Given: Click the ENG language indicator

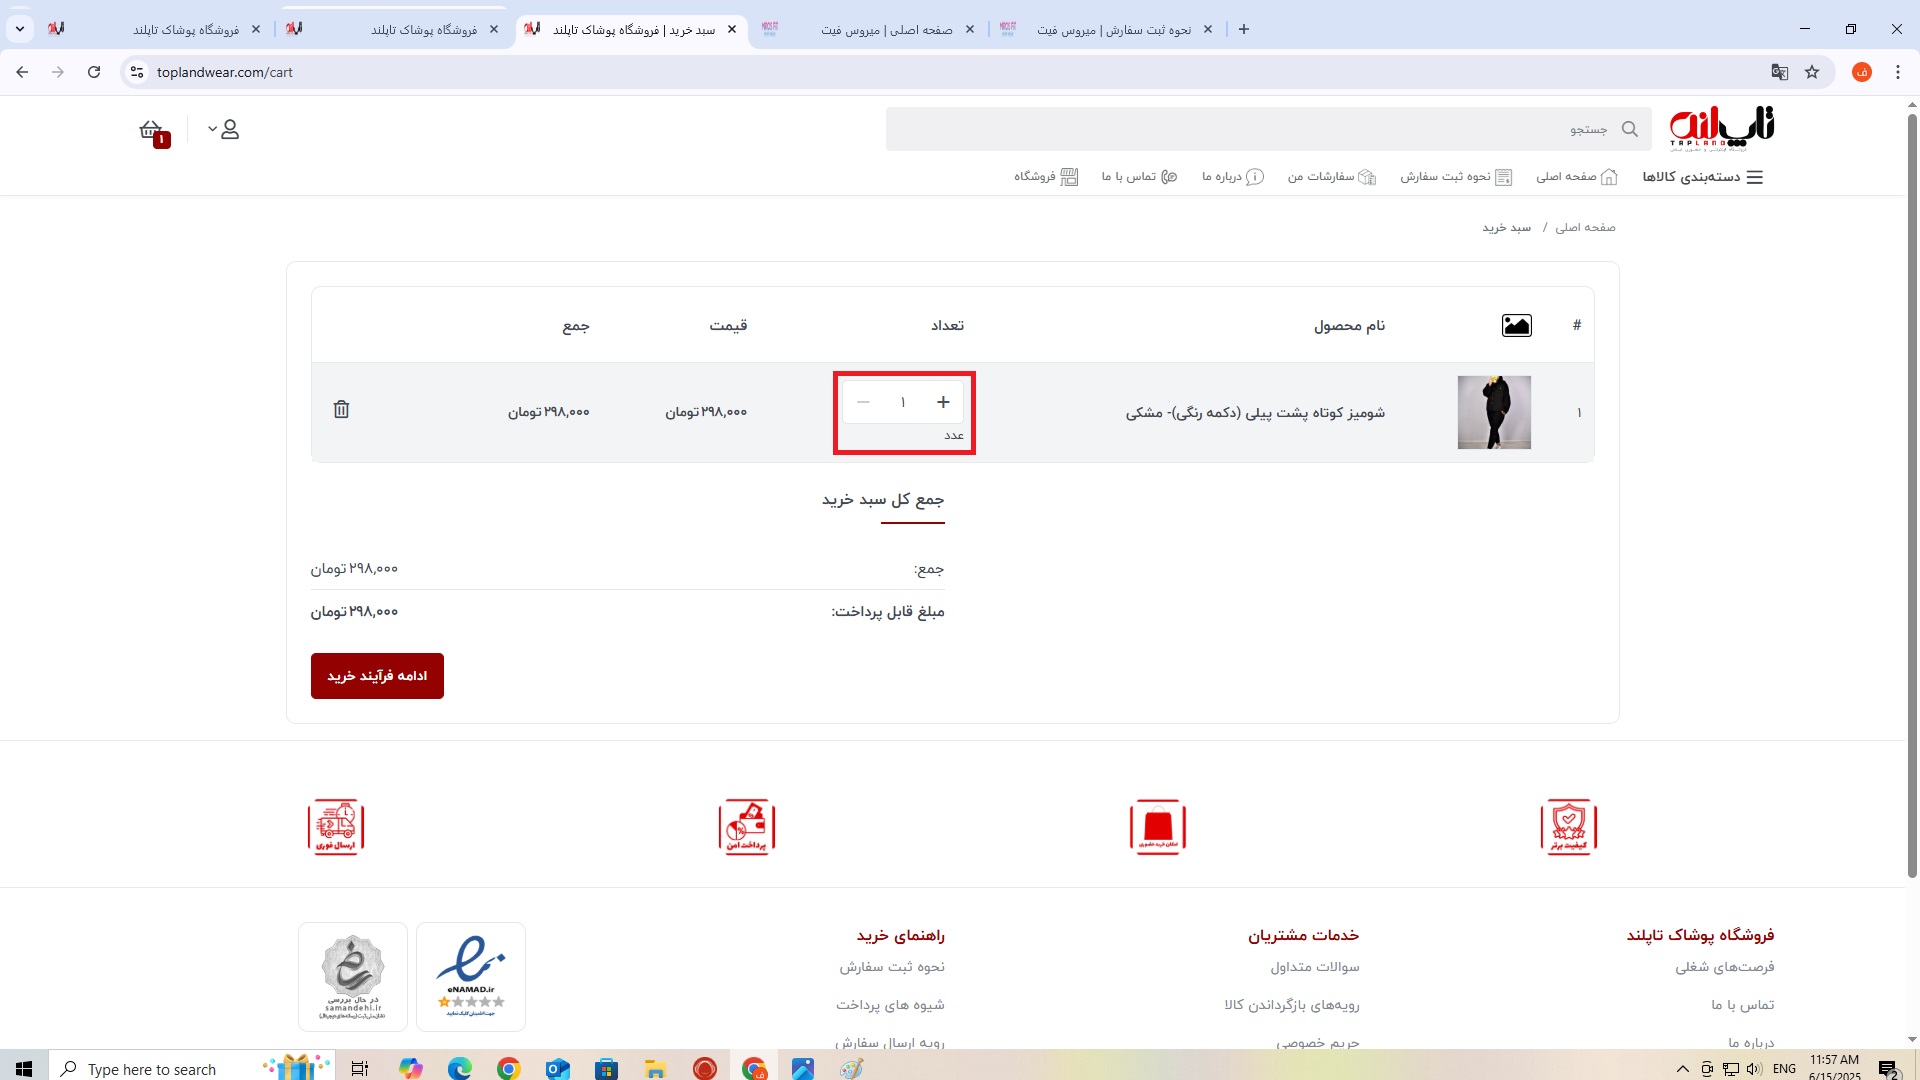Looking at the screenshot, I should point(1784,1069).
